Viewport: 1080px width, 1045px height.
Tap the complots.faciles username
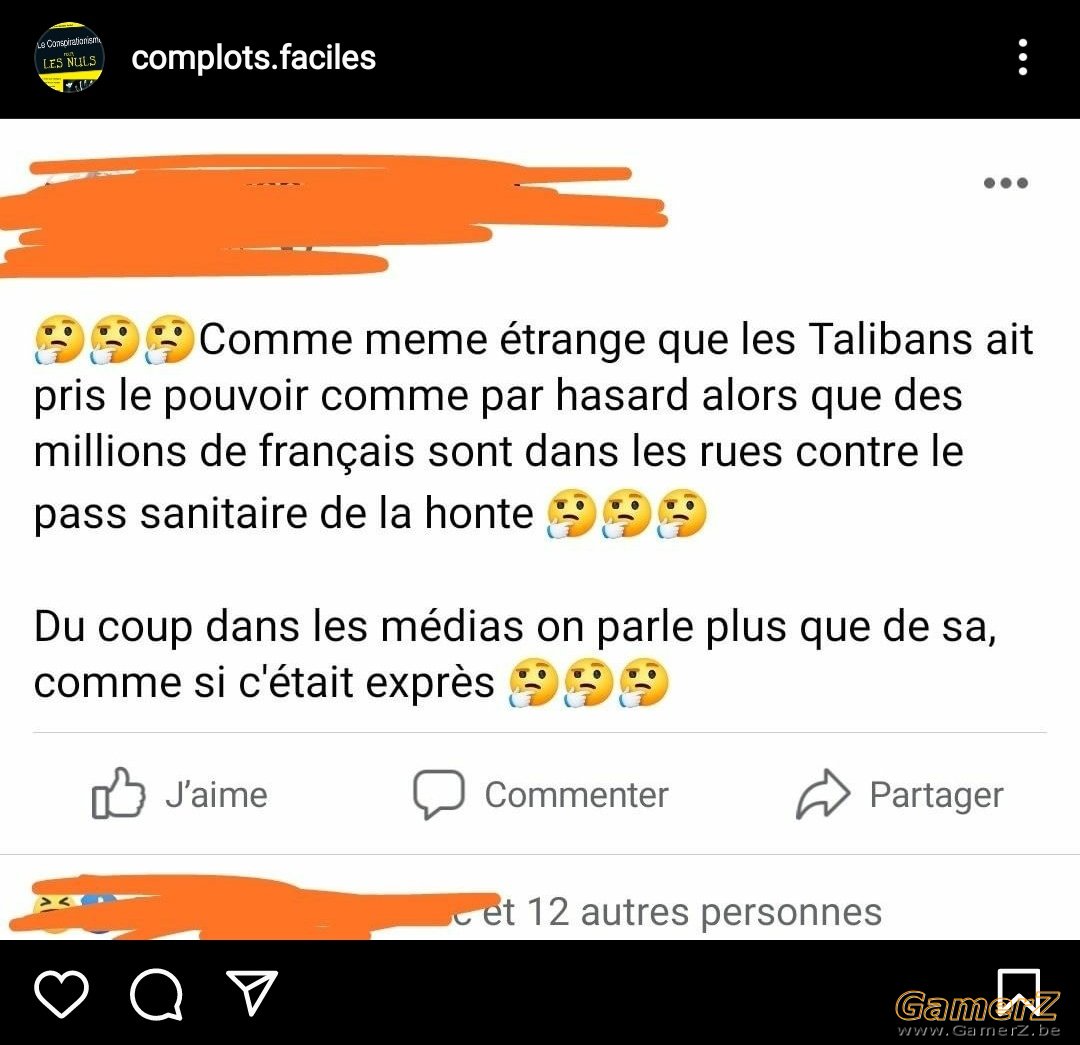click(x=253, y=58)
